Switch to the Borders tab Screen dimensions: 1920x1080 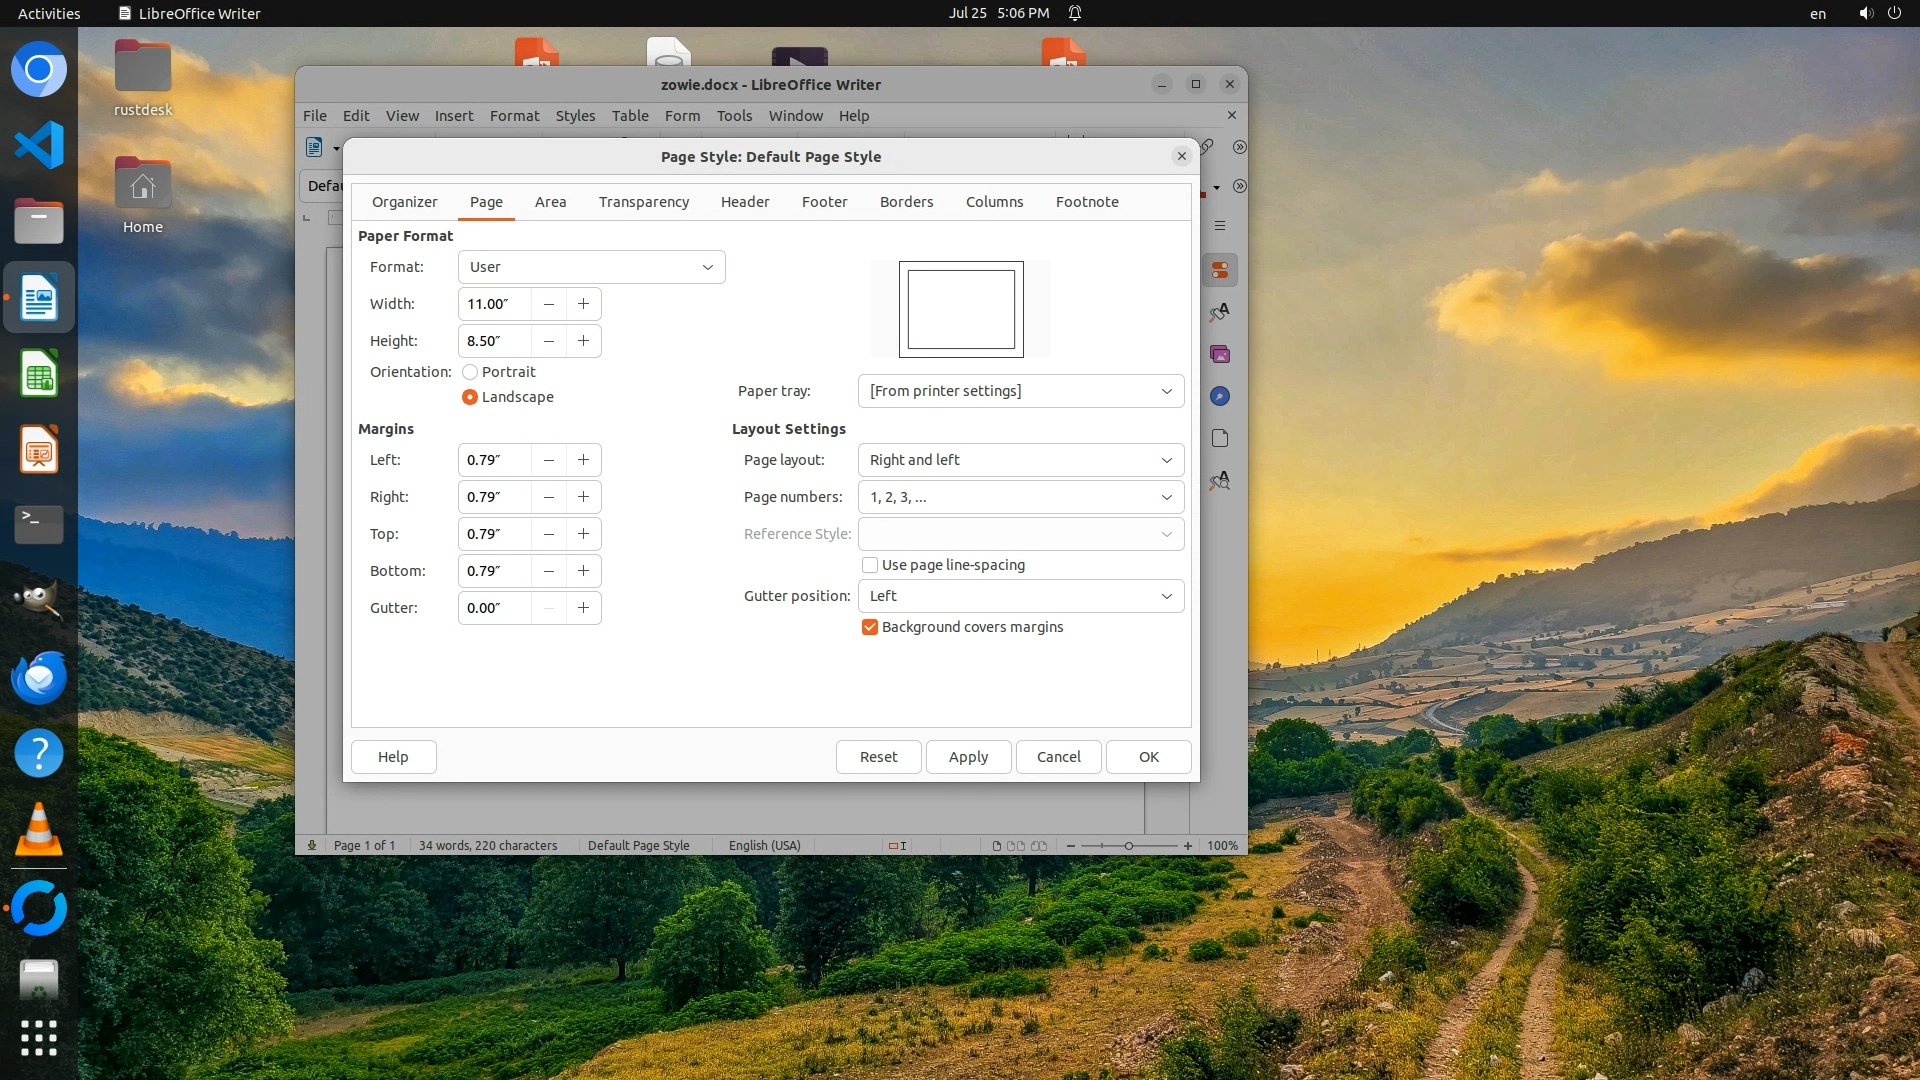pyautogui.click(x=906, y=202)
